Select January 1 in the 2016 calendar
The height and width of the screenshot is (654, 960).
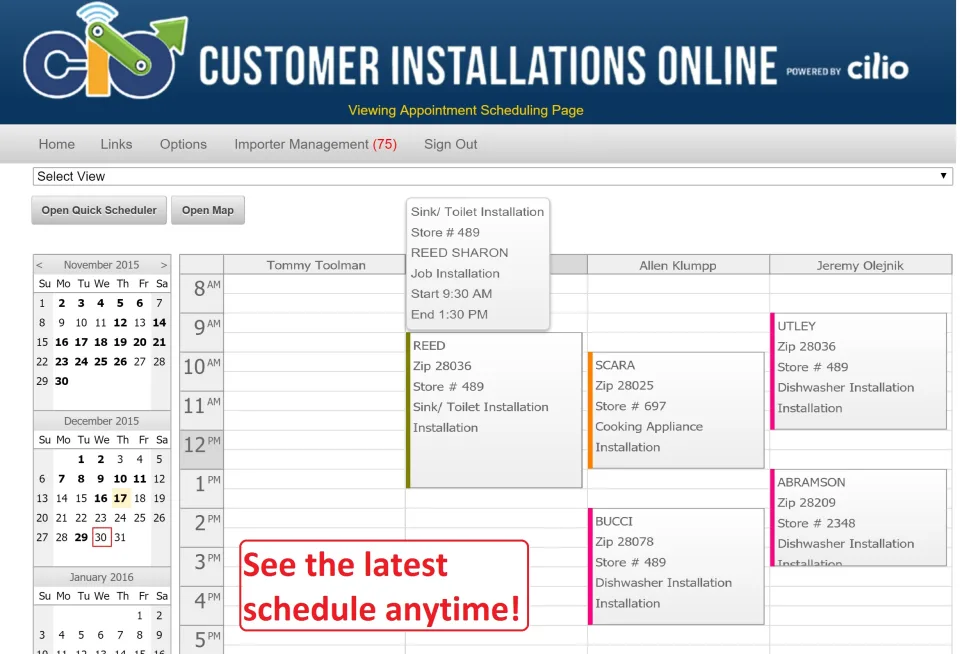point(140,615)
